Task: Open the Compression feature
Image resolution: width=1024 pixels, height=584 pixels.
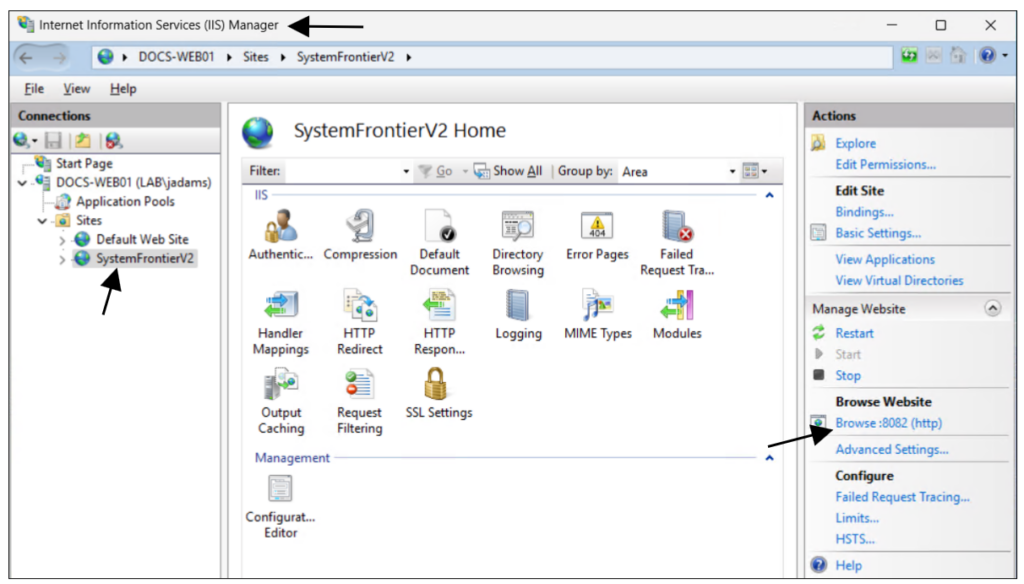Action: tap(360, 226)
